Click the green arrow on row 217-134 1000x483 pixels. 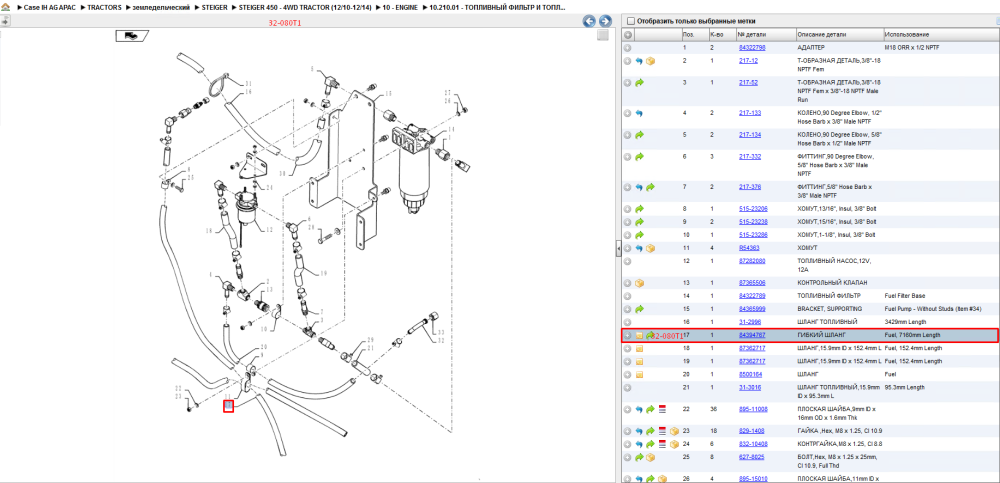pos(640,135)
